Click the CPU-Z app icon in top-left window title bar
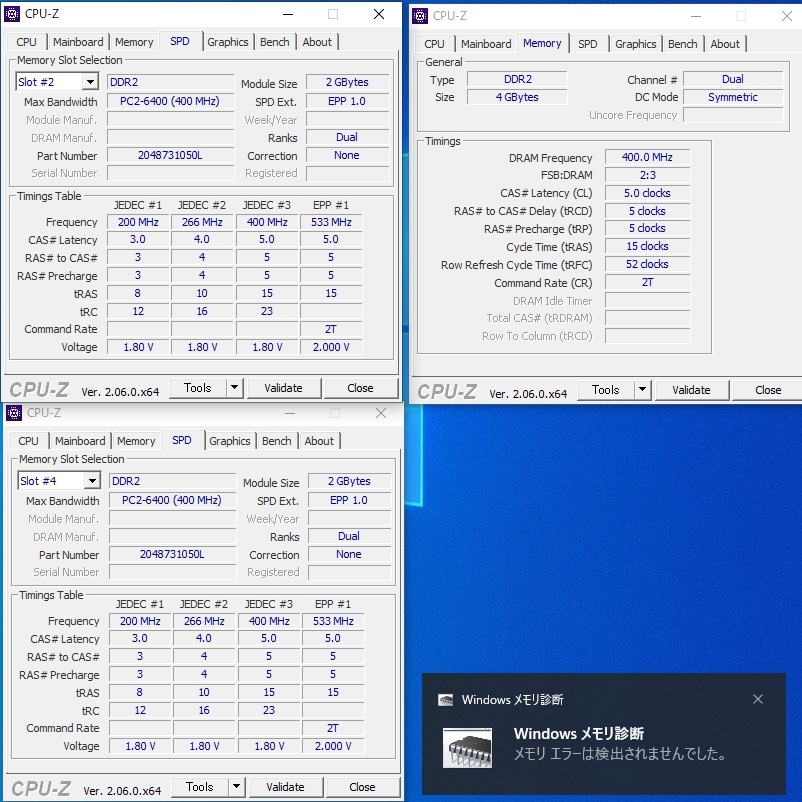Image resolution: width=802 pixels, height=802 pixels. click(x=11, y=14)
